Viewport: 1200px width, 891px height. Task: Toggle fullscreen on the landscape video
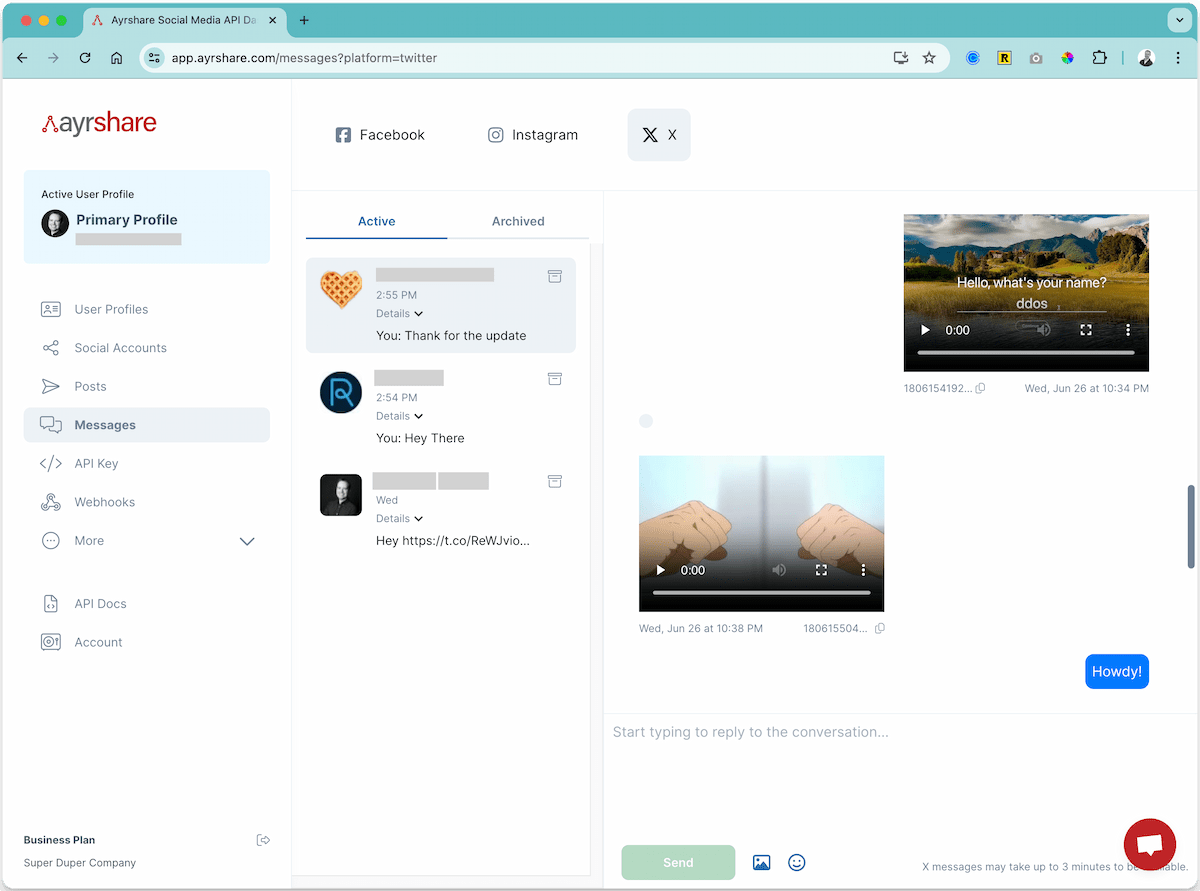[x=1085, y=330]
